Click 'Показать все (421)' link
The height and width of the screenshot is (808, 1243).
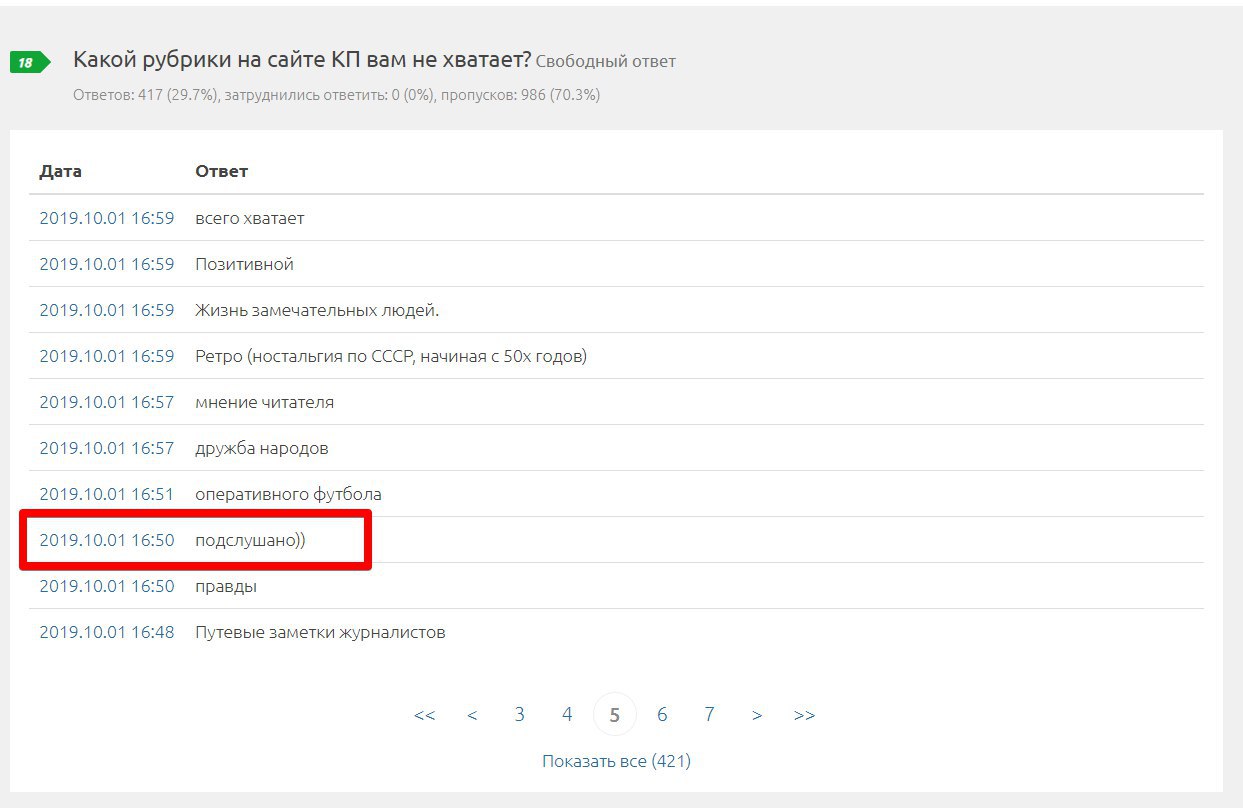[x=616, y=761]
